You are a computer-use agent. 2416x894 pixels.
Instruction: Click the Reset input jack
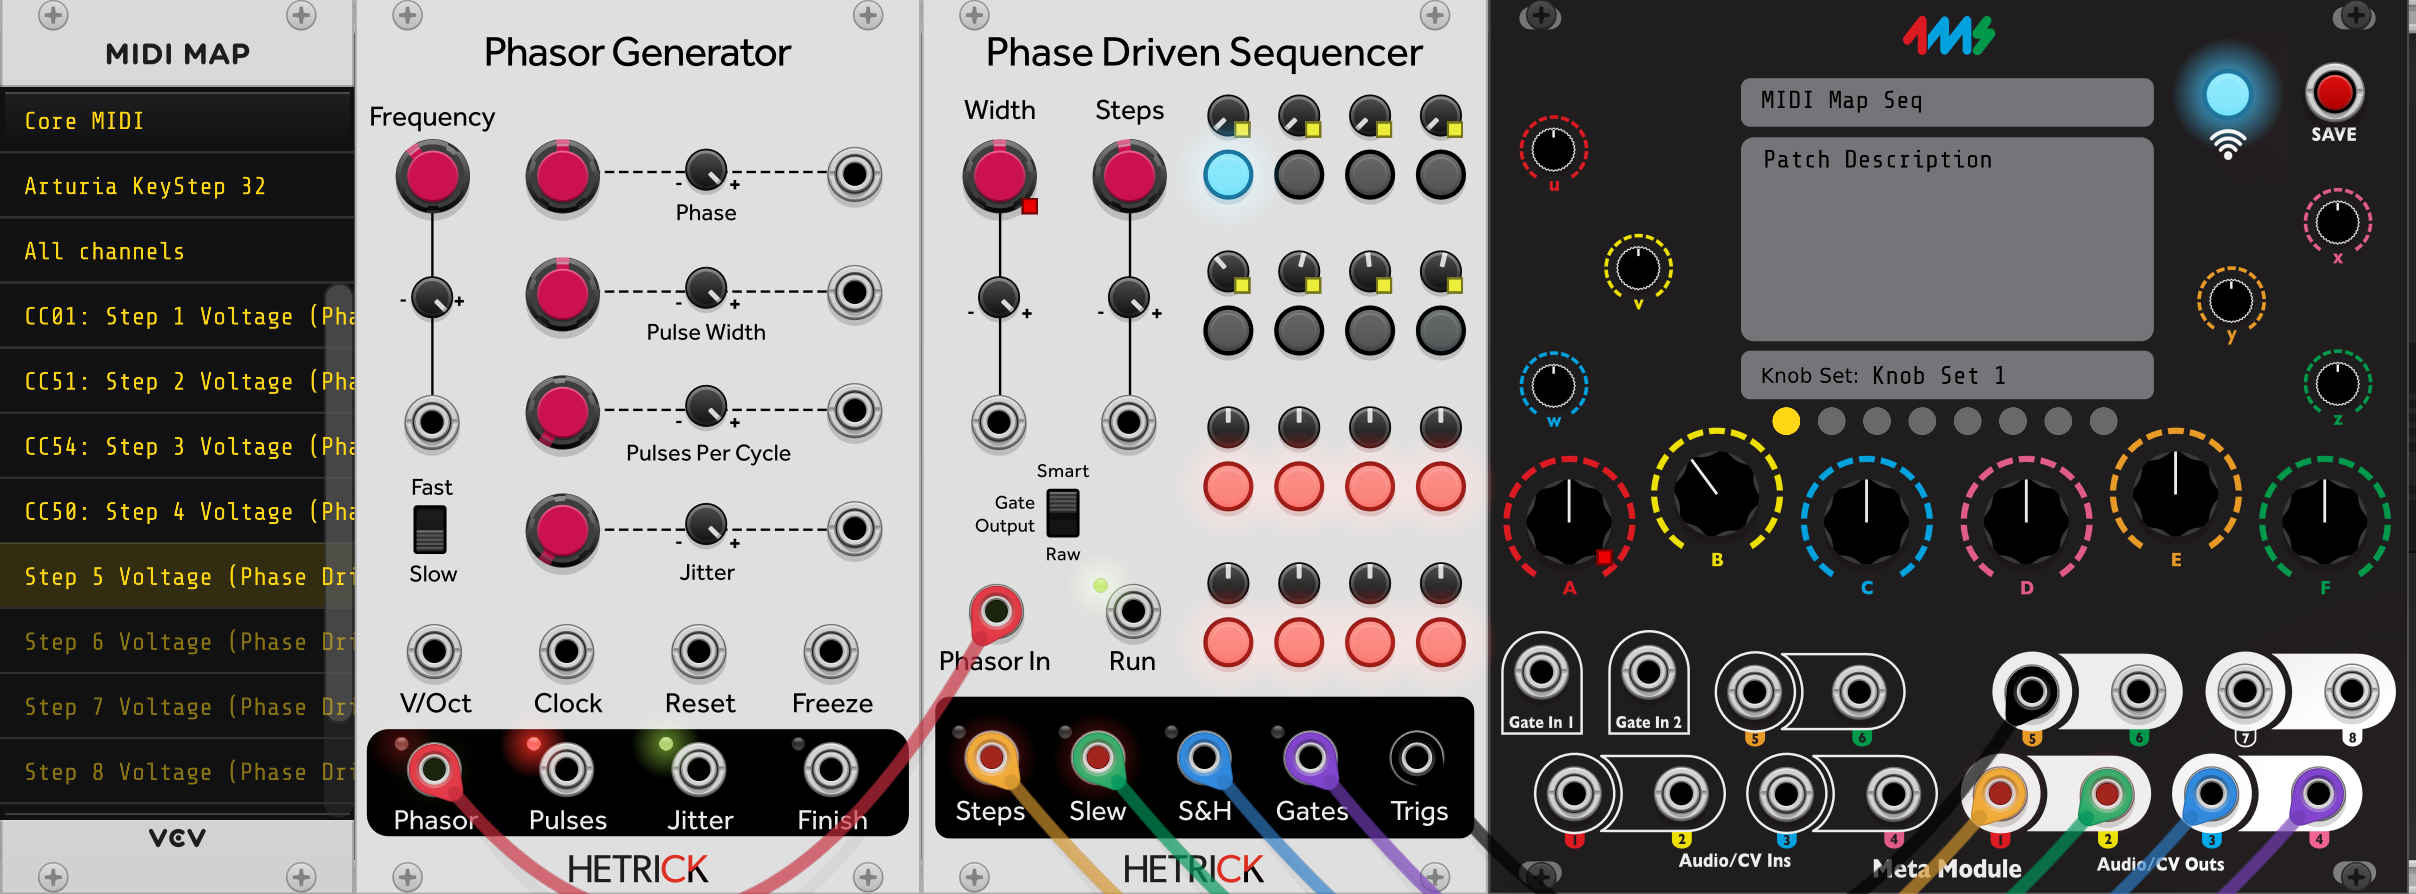pyautogui.click(x=699, y=652)
